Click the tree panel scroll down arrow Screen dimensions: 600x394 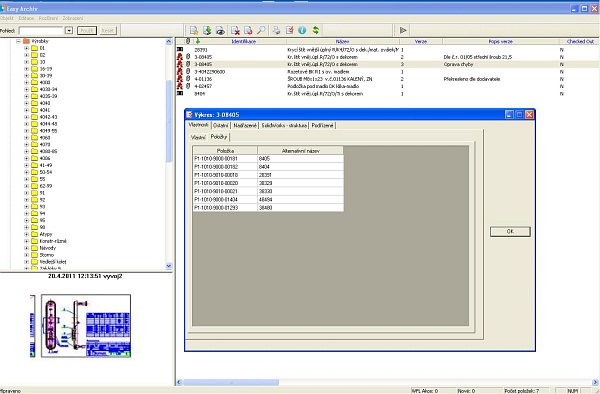tap(169, 265)
